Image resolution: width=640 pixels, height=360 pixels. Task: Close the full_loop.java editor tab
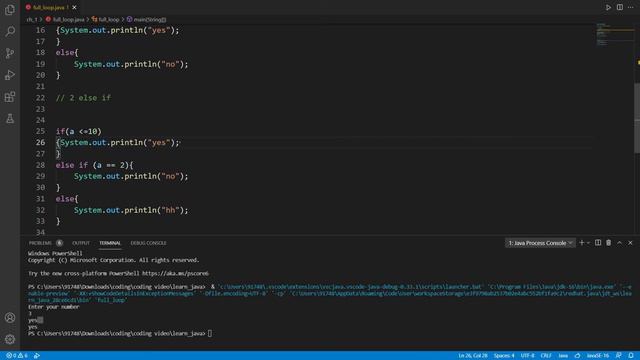pyautogui.click(x=74, y=7)
